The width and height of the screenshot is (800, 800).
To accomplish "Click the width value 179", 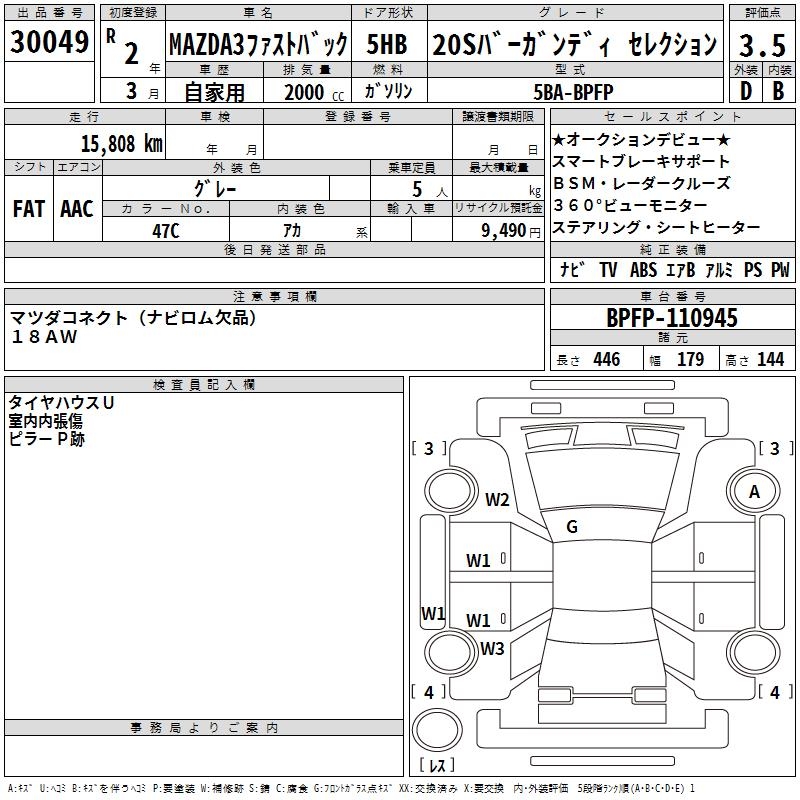I will (x=690, y=360).
